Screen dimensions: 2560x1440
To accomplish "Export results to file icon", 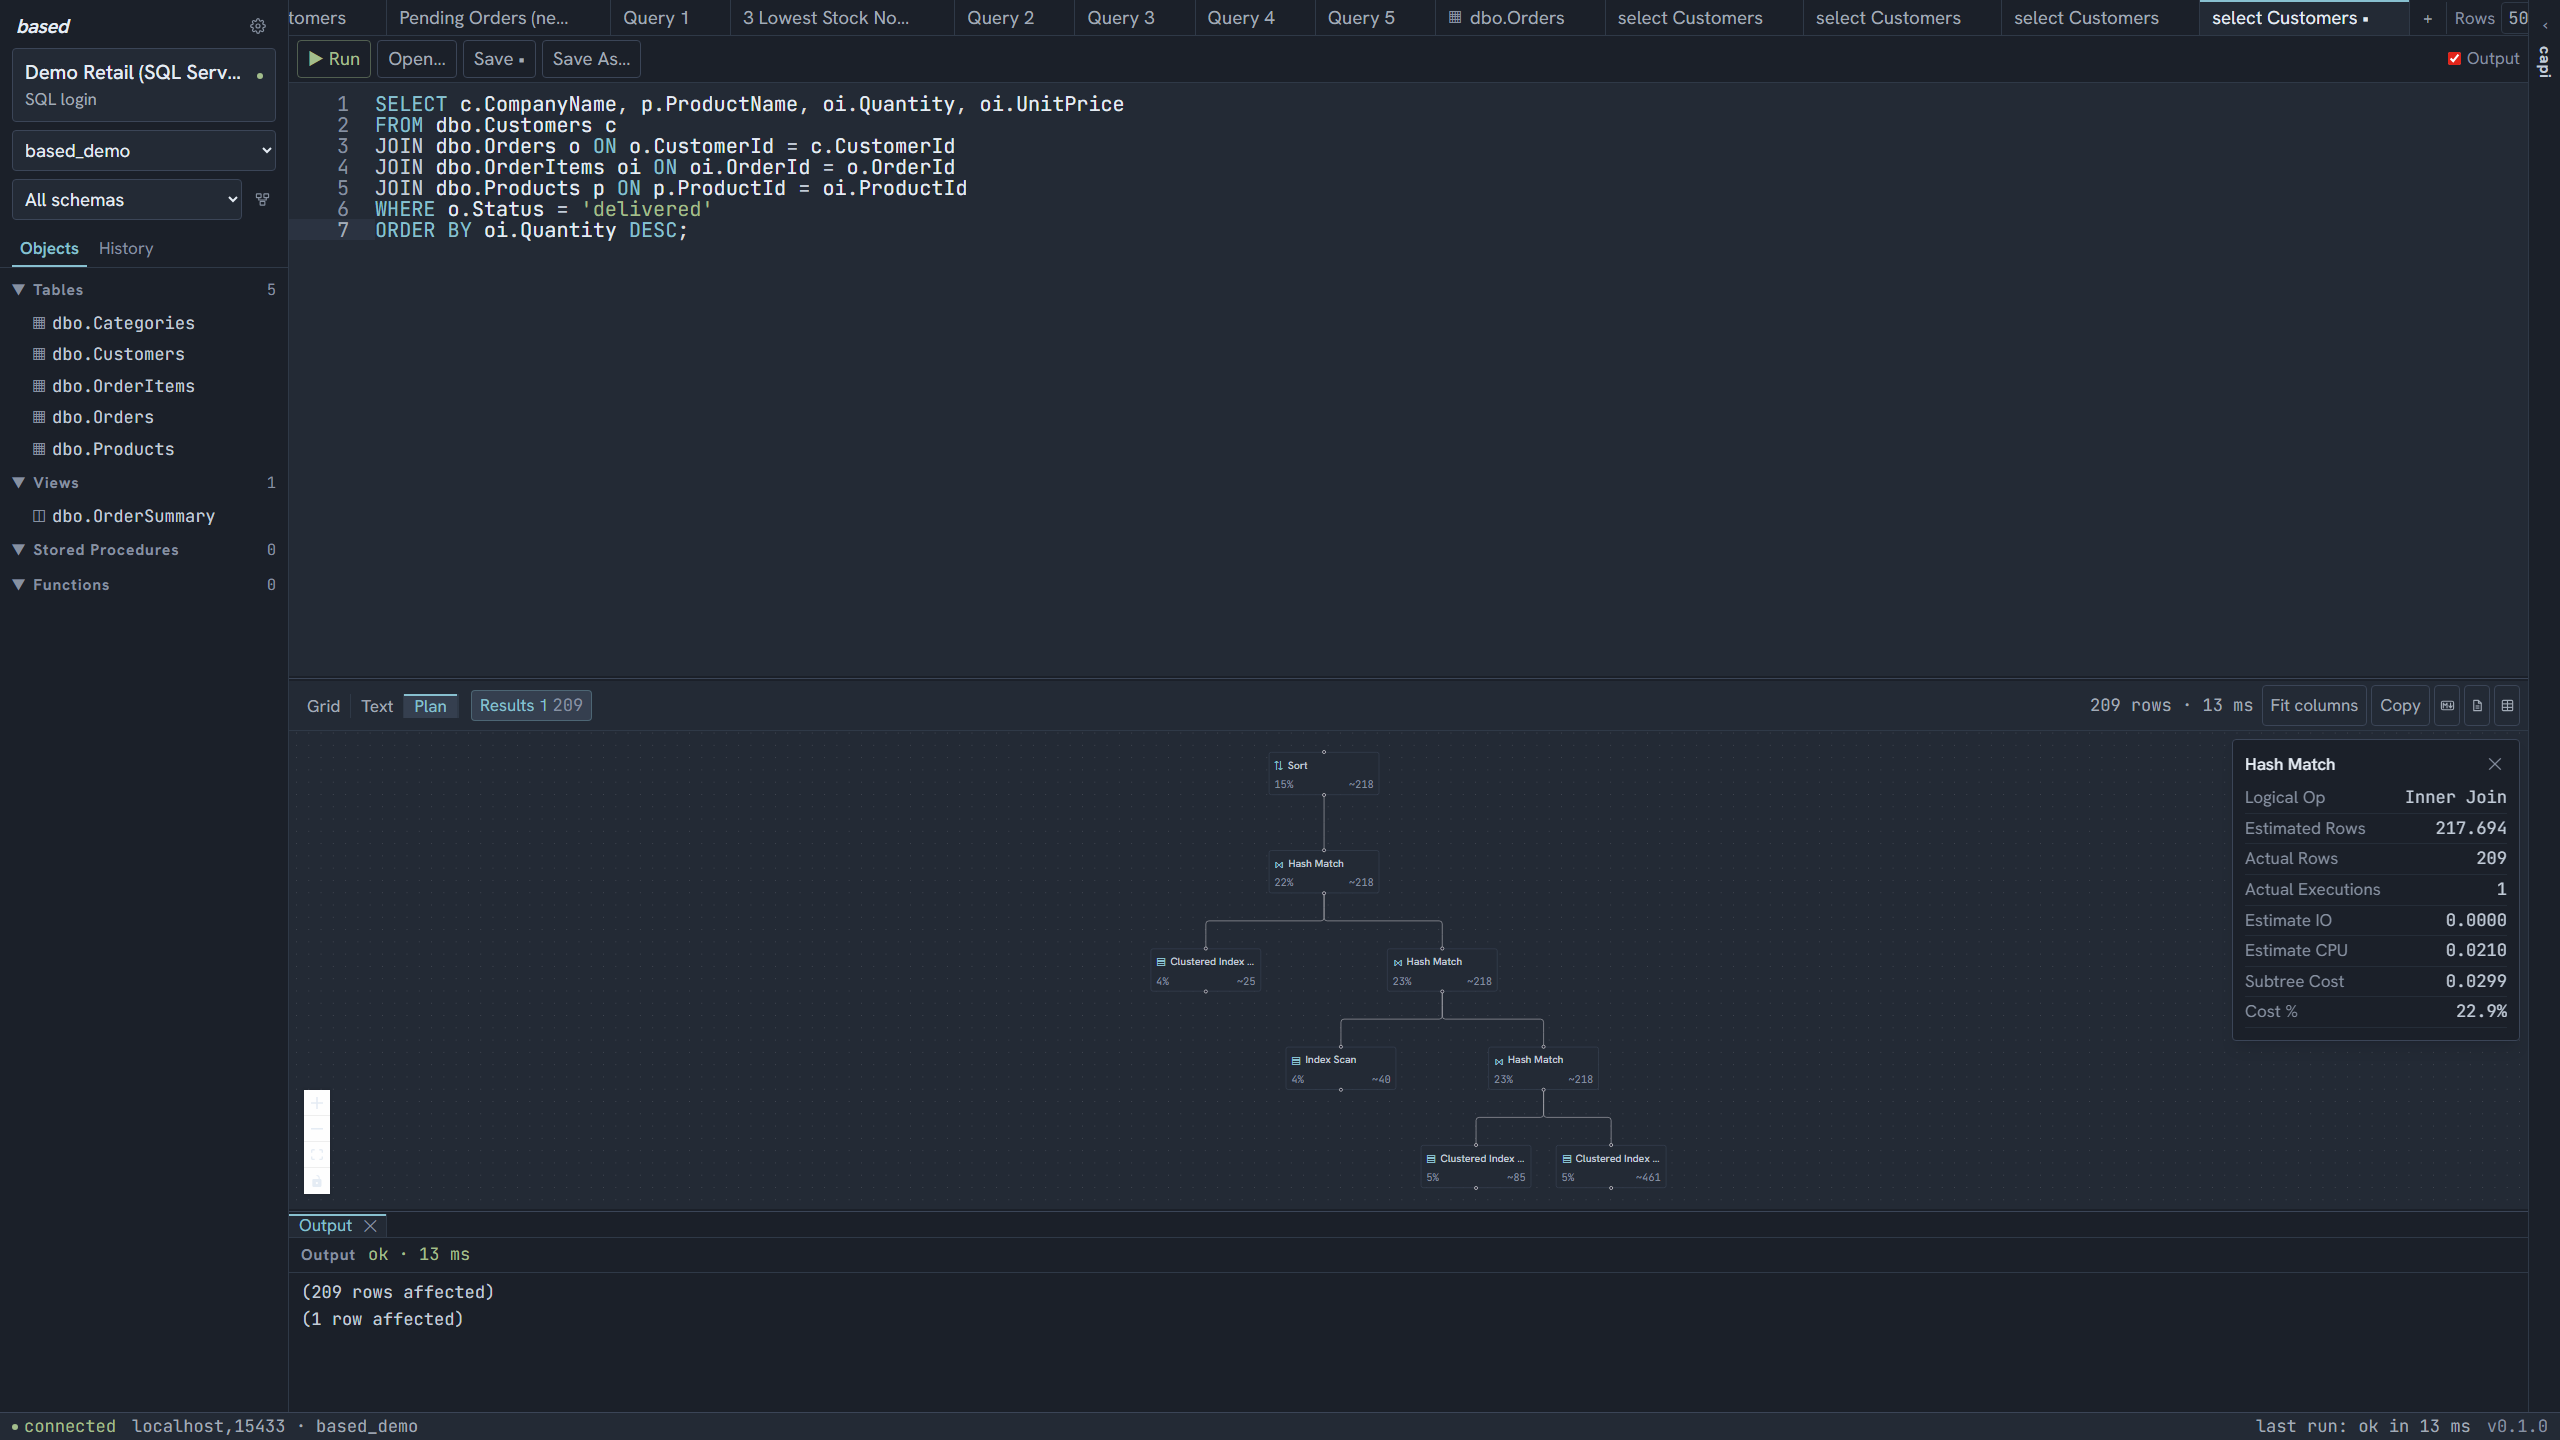I will click(2477, 706).
